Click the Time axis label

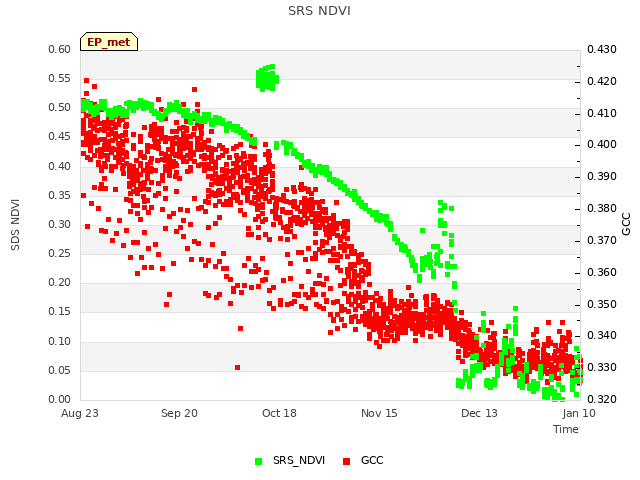point(566,429)
